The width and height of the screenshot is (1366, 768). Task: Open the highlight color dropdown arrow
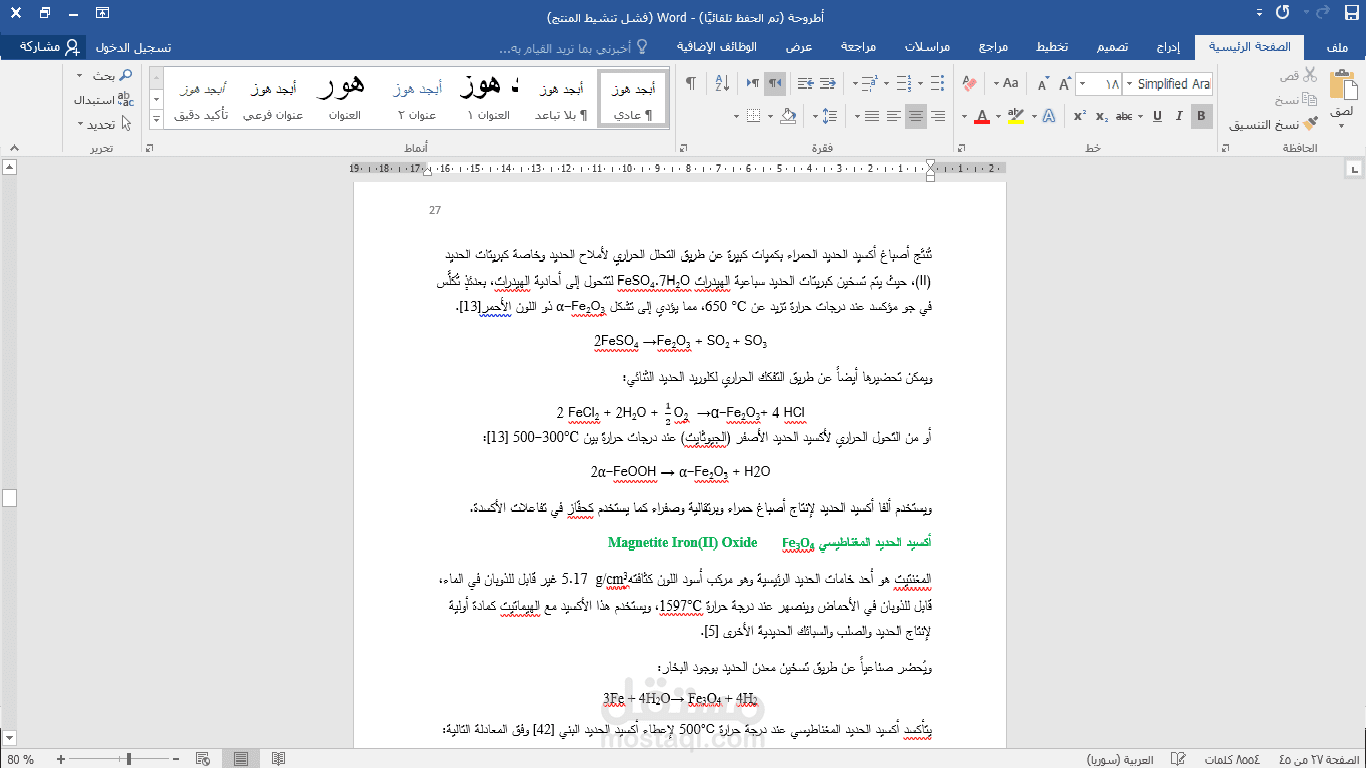tap(998, 116)
